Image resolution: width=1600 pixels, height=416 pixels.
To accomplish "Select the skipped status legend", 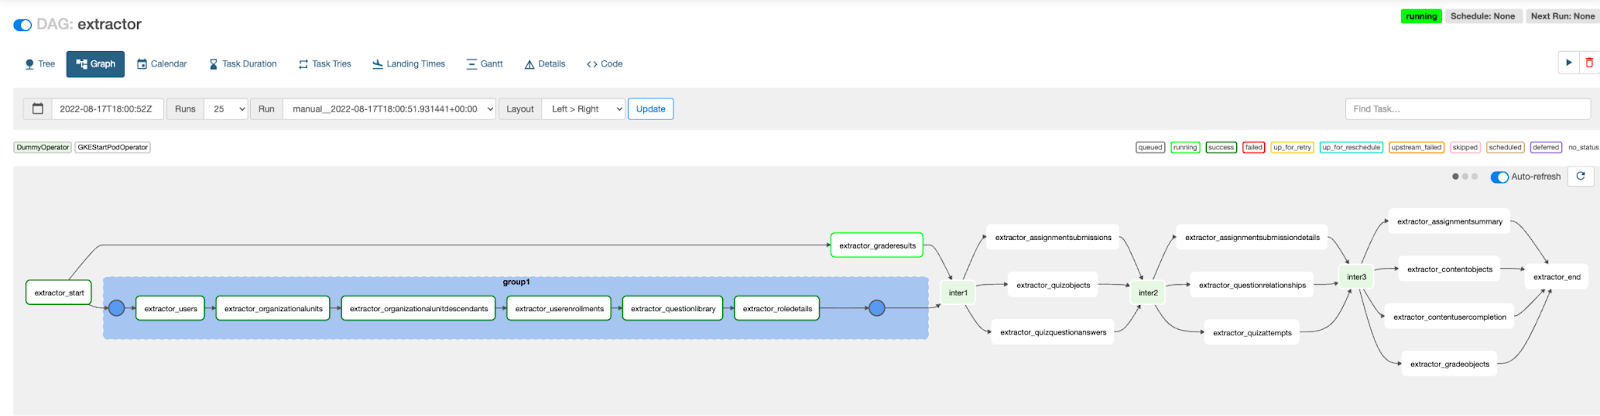I will coord(1465,147).
